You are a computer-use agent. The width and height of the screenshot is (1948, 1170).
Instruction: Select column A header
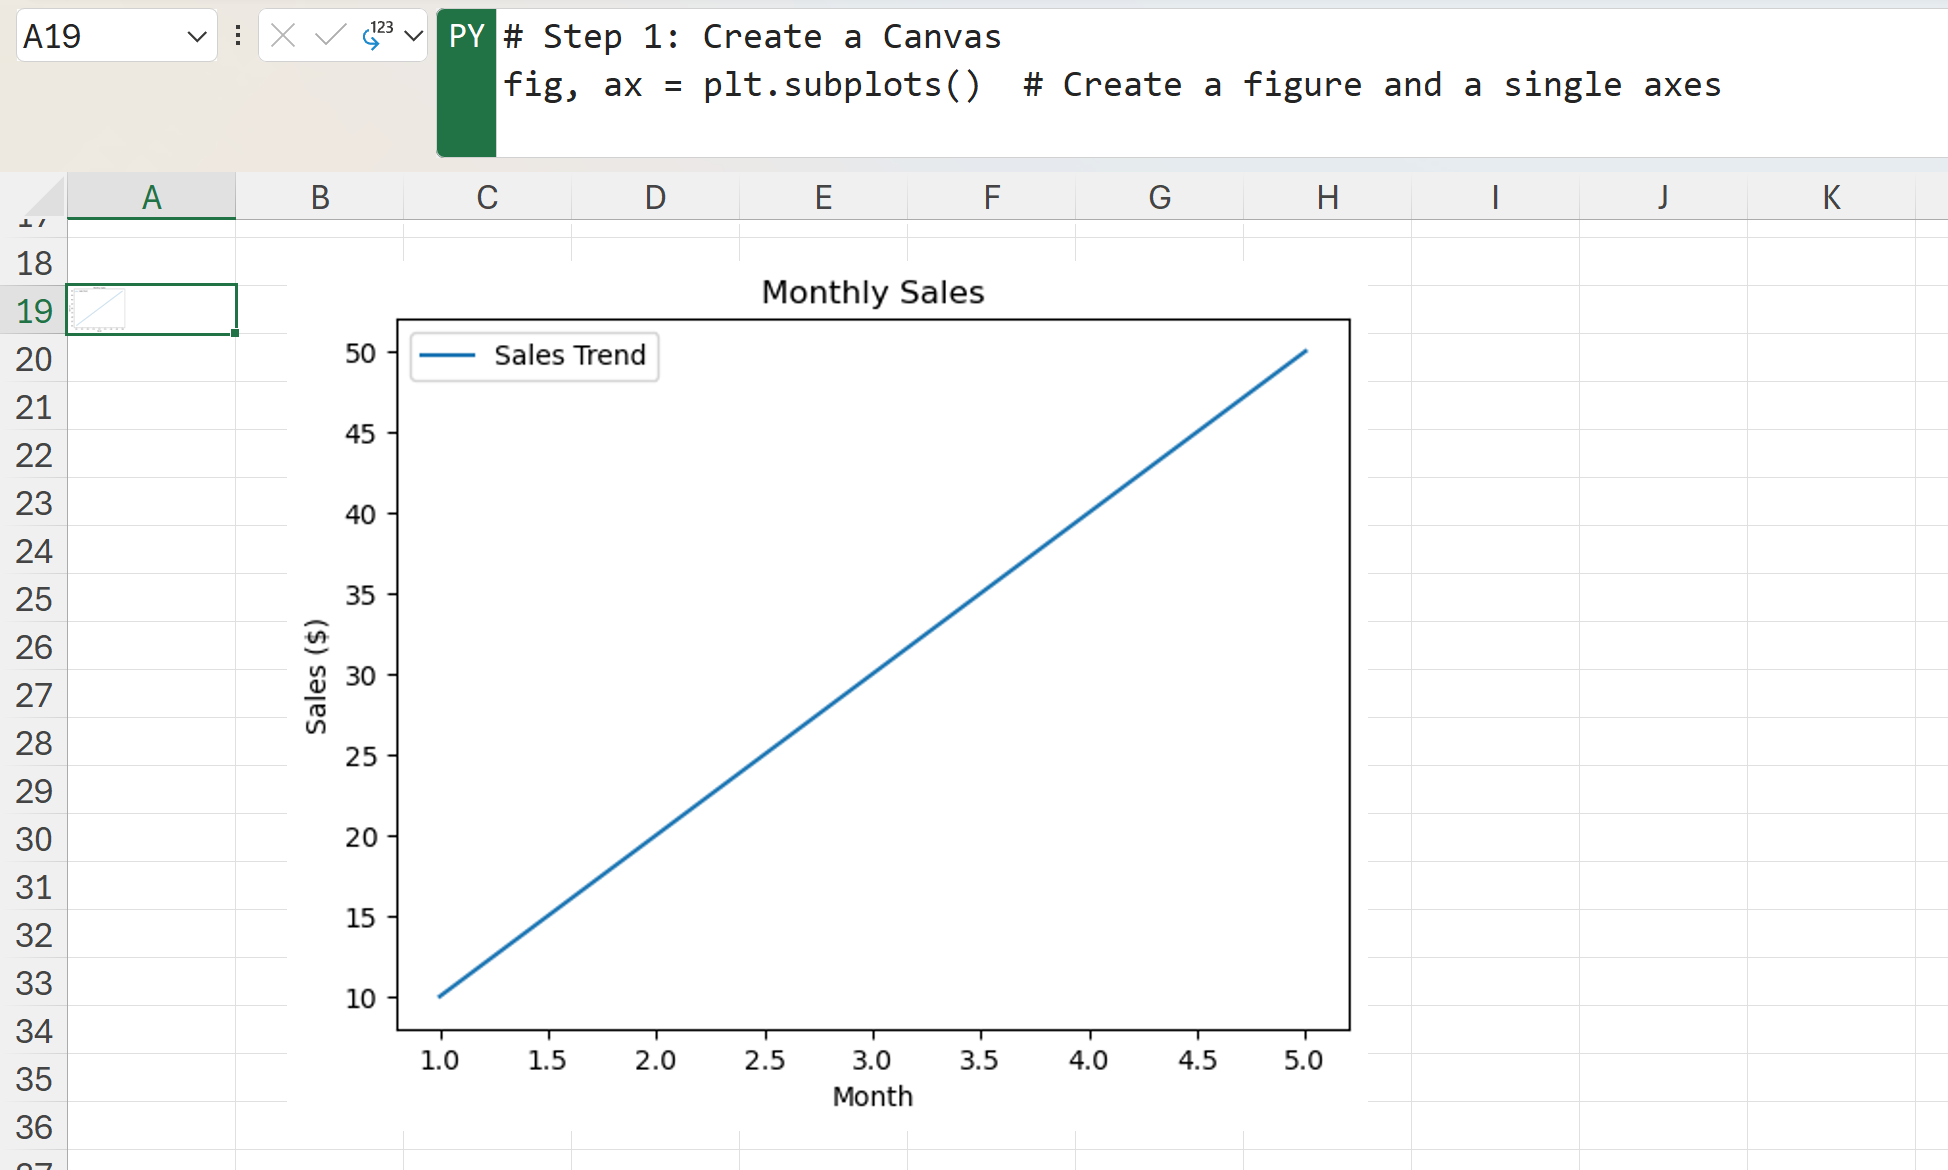151,197
